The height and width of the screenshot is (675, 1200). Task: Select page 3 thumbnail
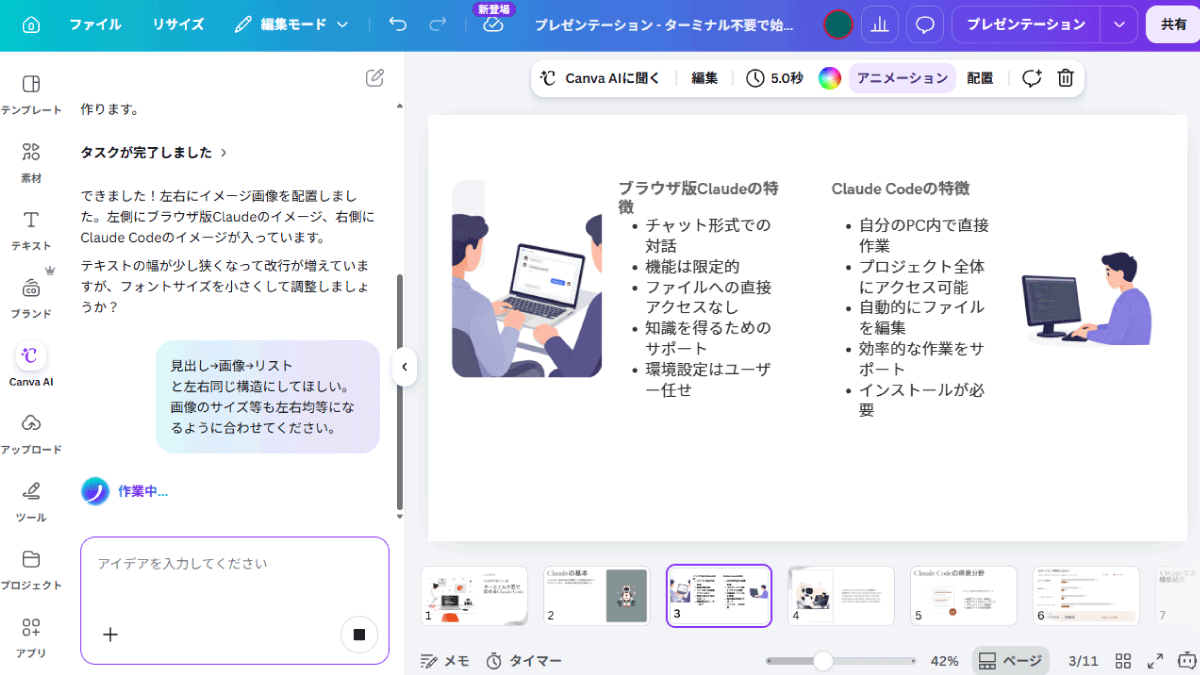[x=719, y=596]
